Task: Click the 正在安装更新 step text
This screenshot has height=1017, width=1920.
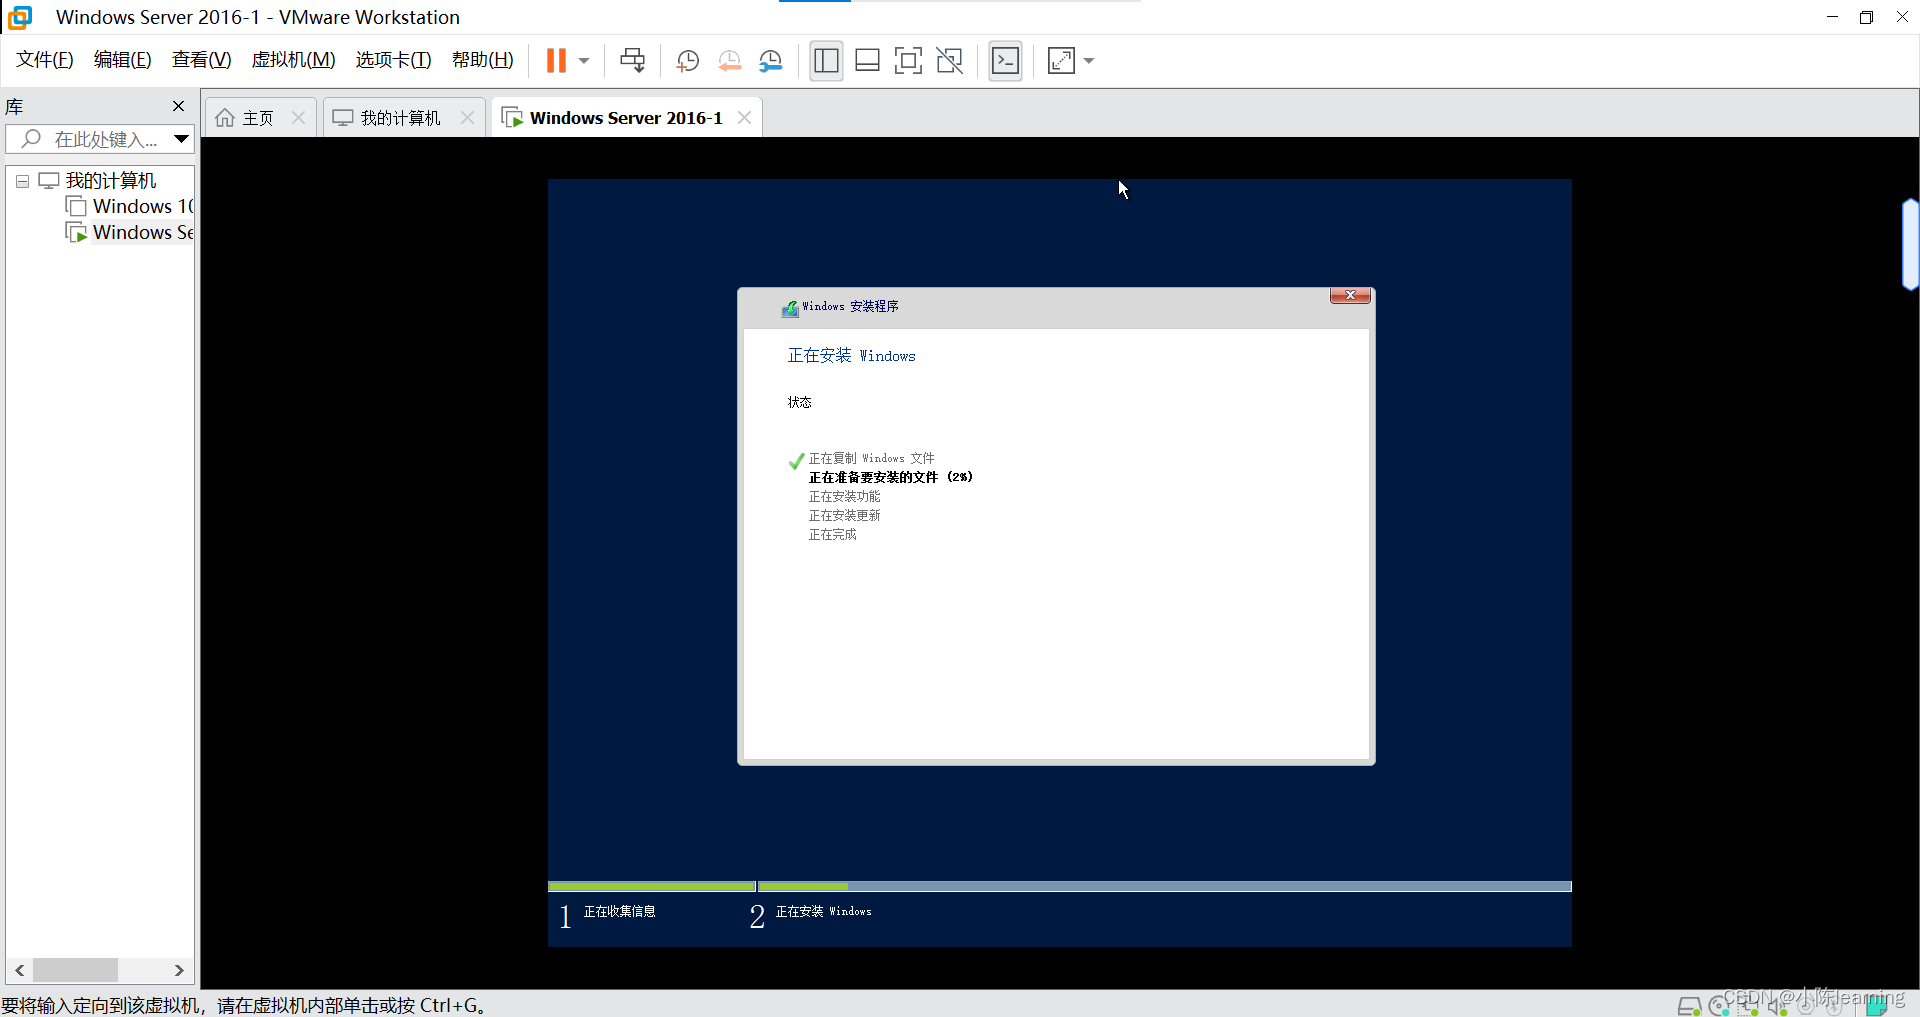Action: (x=844, y=515)
